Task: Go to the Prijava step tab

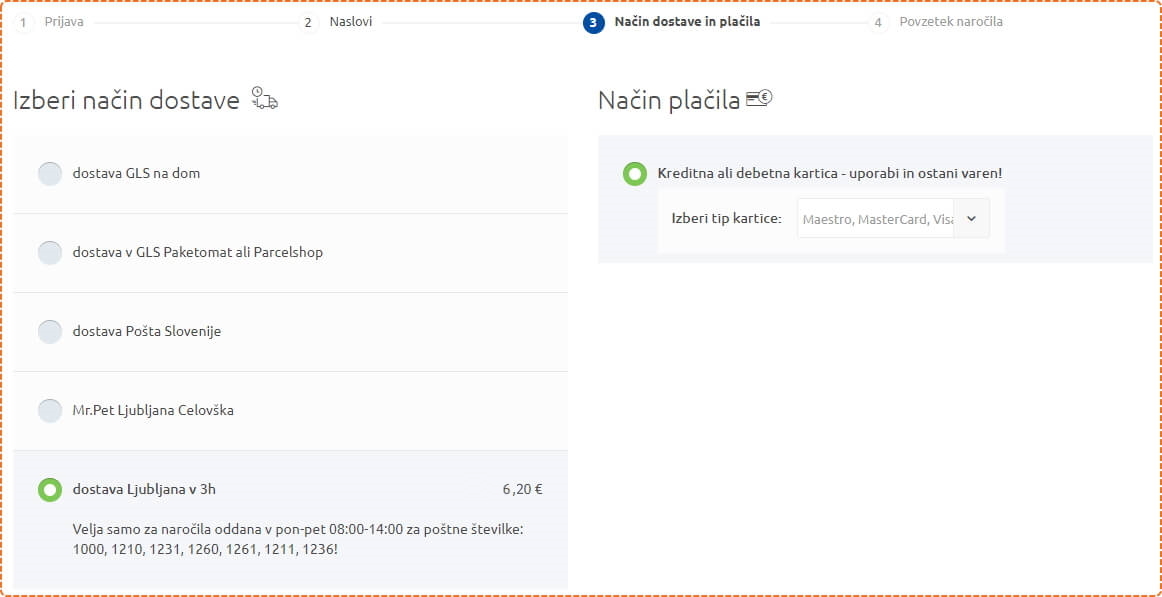Action: [x=64, y=22]
